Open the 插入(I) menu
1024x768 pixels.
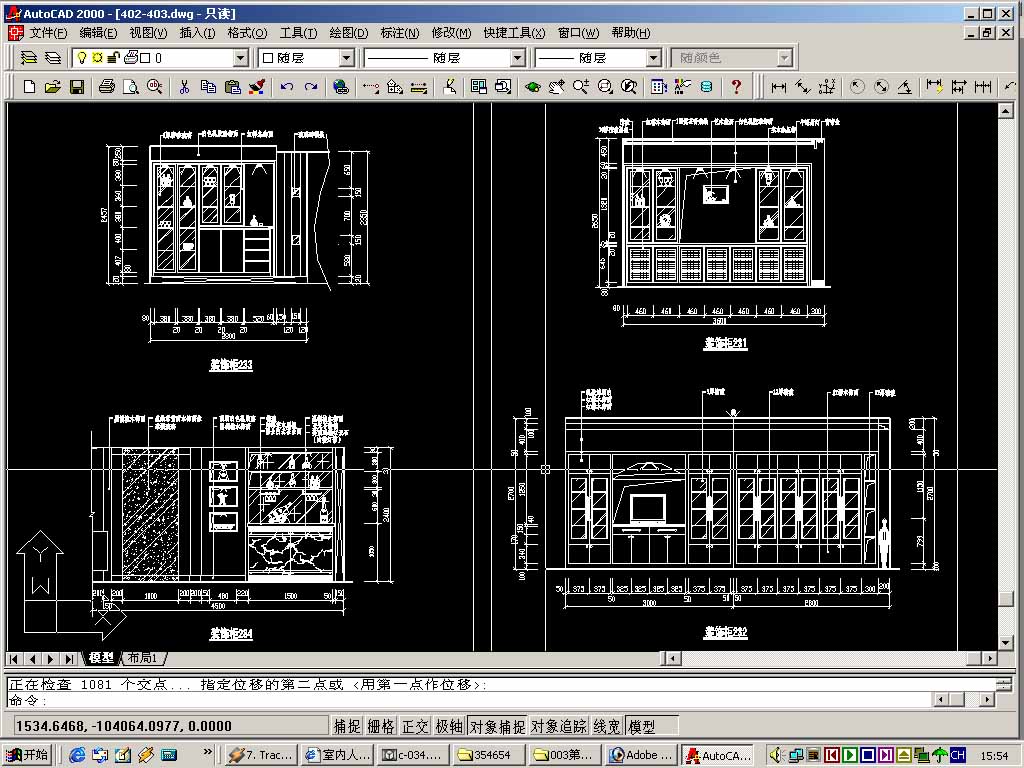[x=197, y=33]
